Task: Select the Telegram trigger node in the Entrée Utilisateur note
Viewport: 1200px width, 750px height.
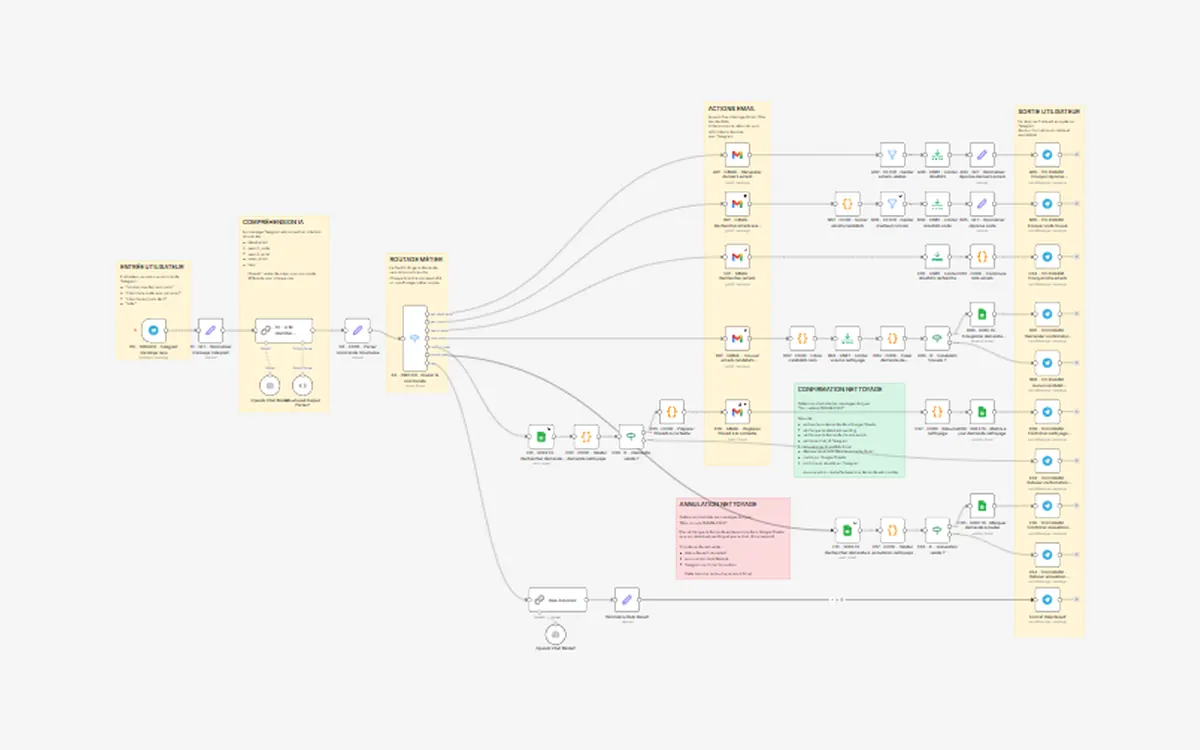Action: pos(154,331)
